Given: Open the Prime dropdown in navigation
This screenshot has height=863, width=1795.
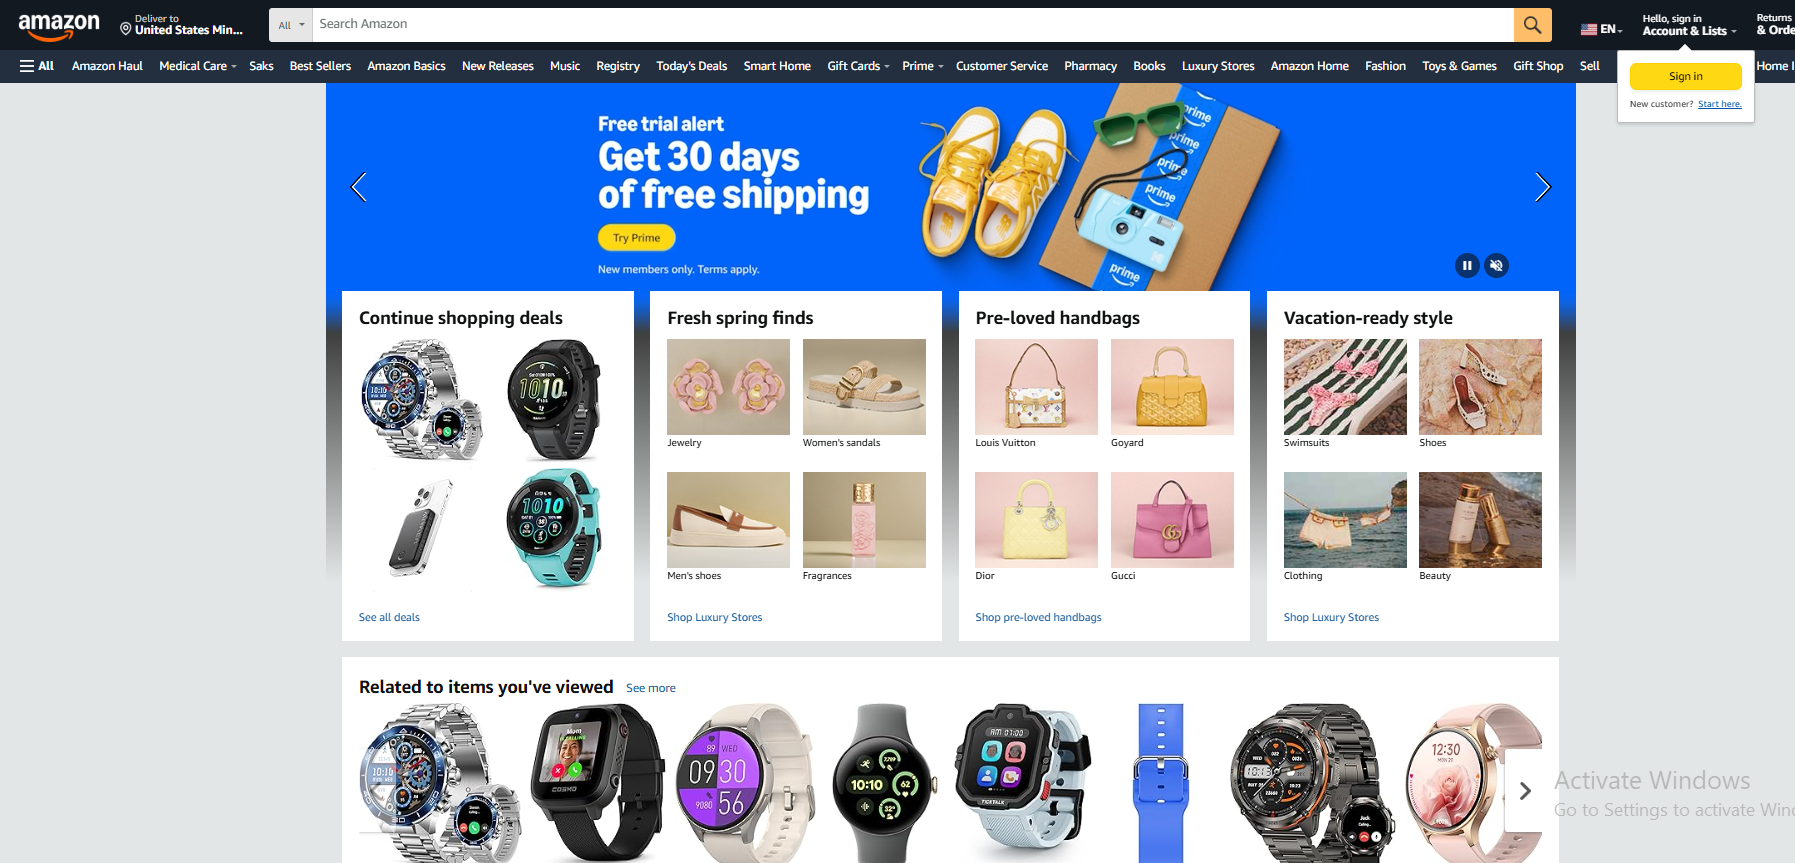Looking at the screenshot, I should pyautogui.click(x=923, y=66).
